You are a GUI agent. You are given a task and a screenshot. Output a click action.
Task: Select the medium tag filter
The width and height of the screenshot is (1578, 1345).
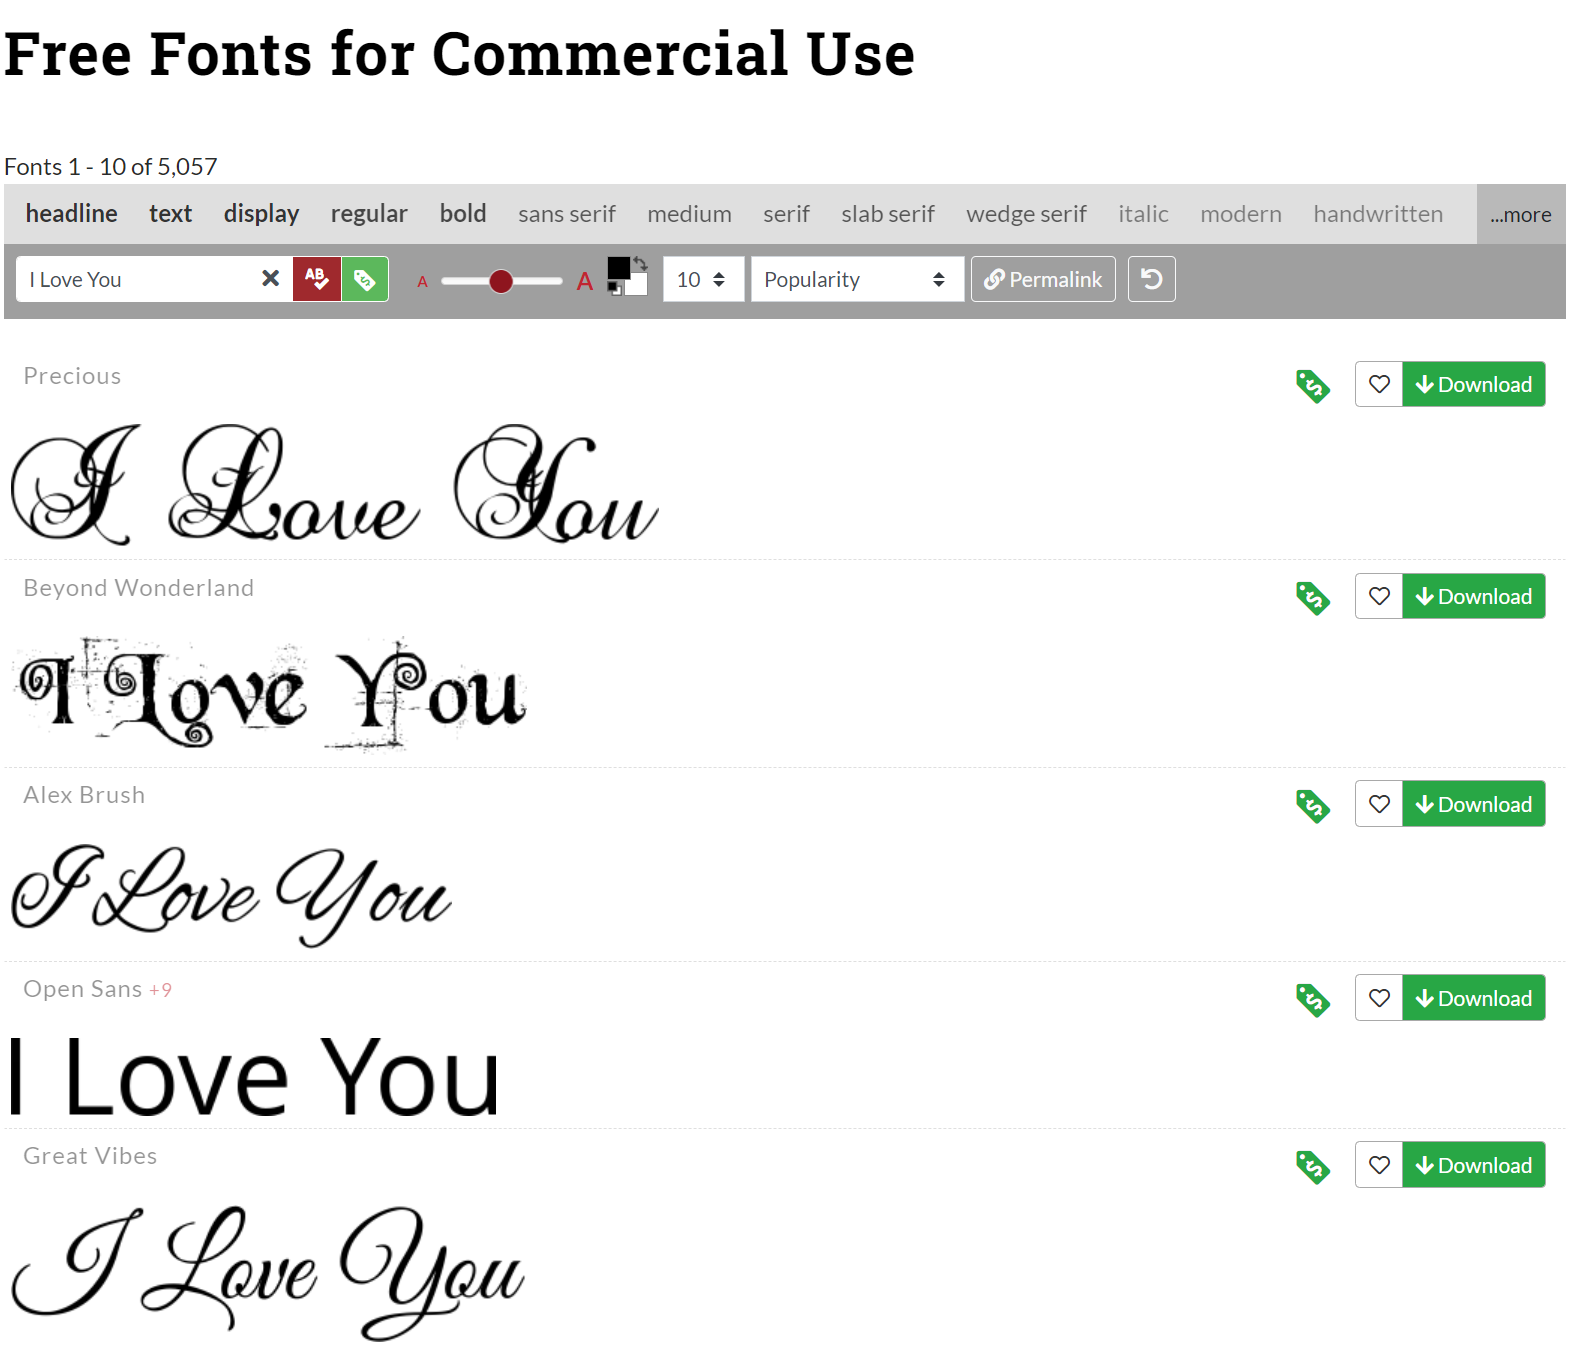(689, 214)
